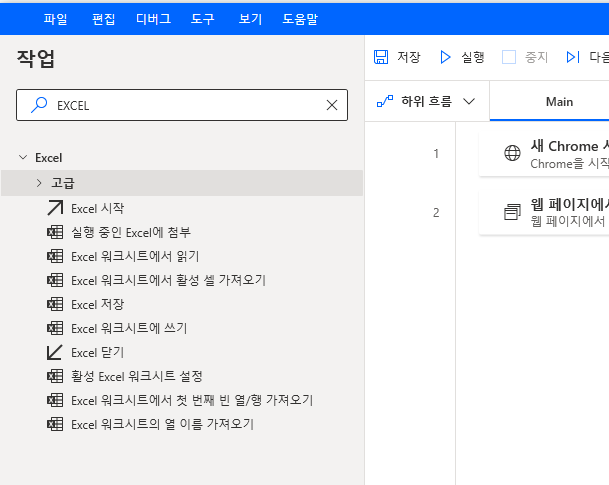609x485 pixels.
Task: Select Excel 워크시트에서 첫 번째 빈 열/행 가져오기
Action: tap(192, 400)
